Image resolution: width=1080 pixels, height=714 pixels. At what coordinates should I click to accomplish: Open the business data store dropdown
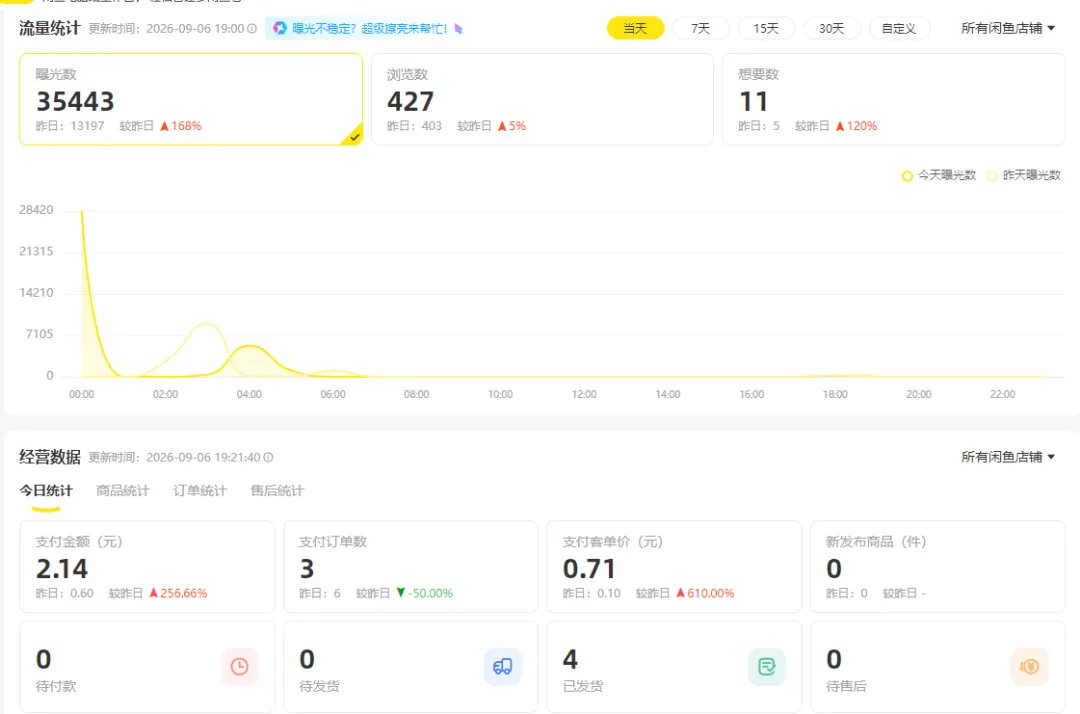click(1008, 457)
